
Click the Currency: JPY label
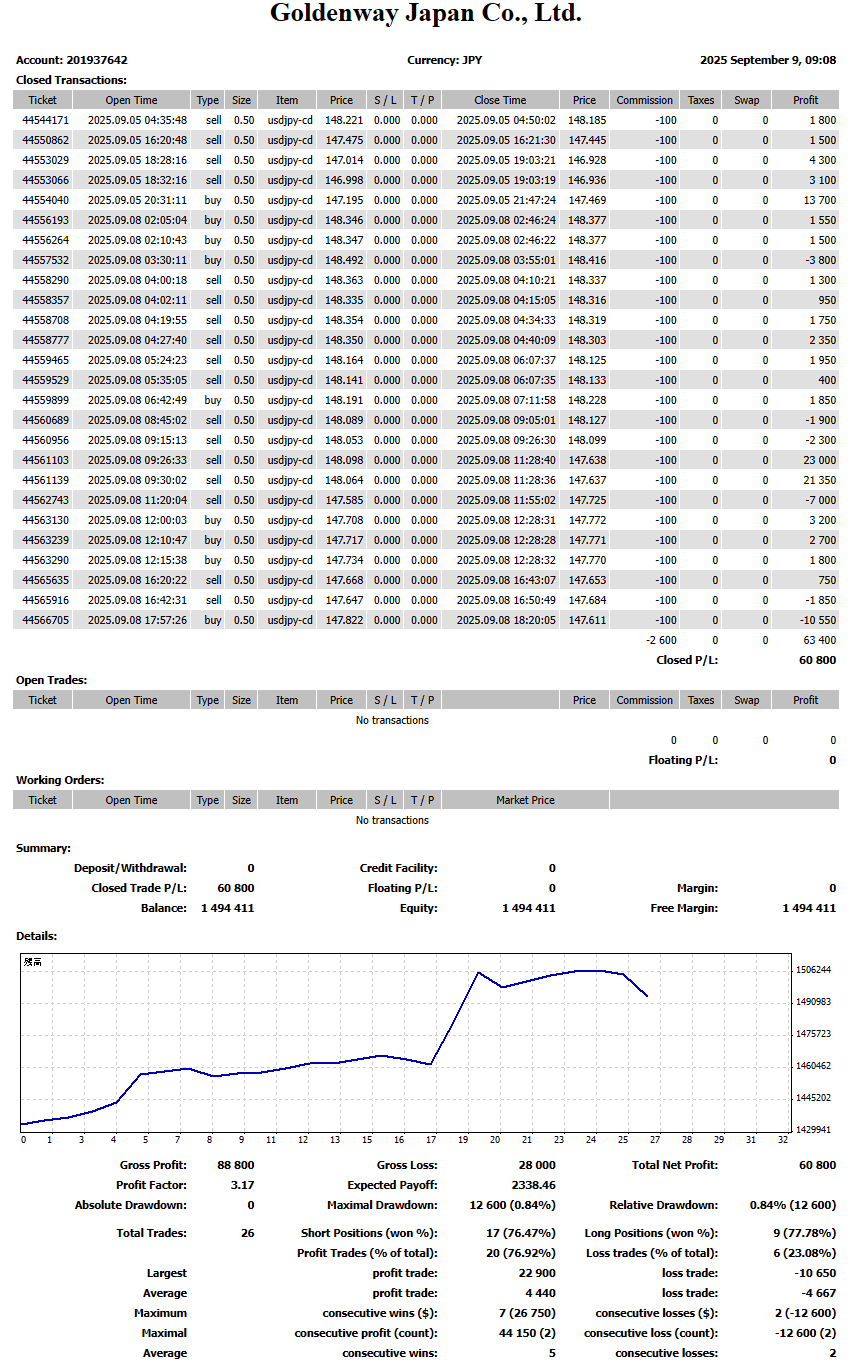[x=444, y=60]
